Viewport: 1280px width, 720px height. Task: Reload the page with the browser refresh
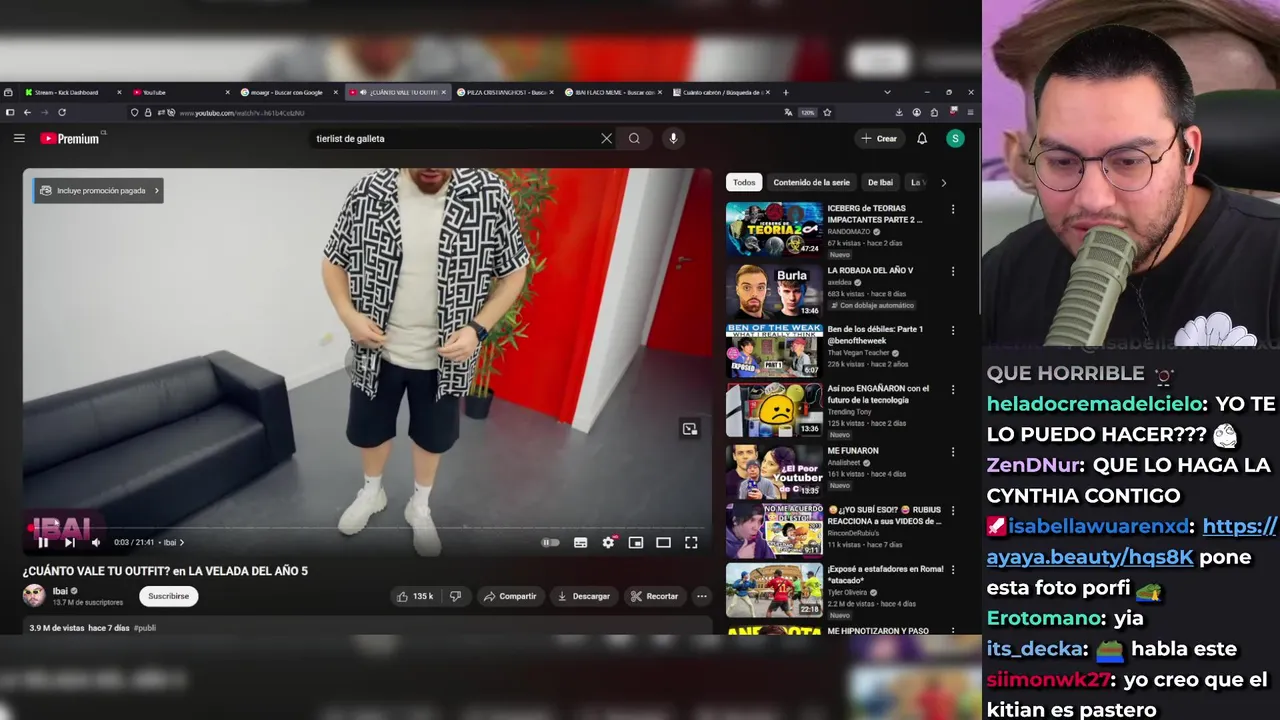(x=62, y=112)
